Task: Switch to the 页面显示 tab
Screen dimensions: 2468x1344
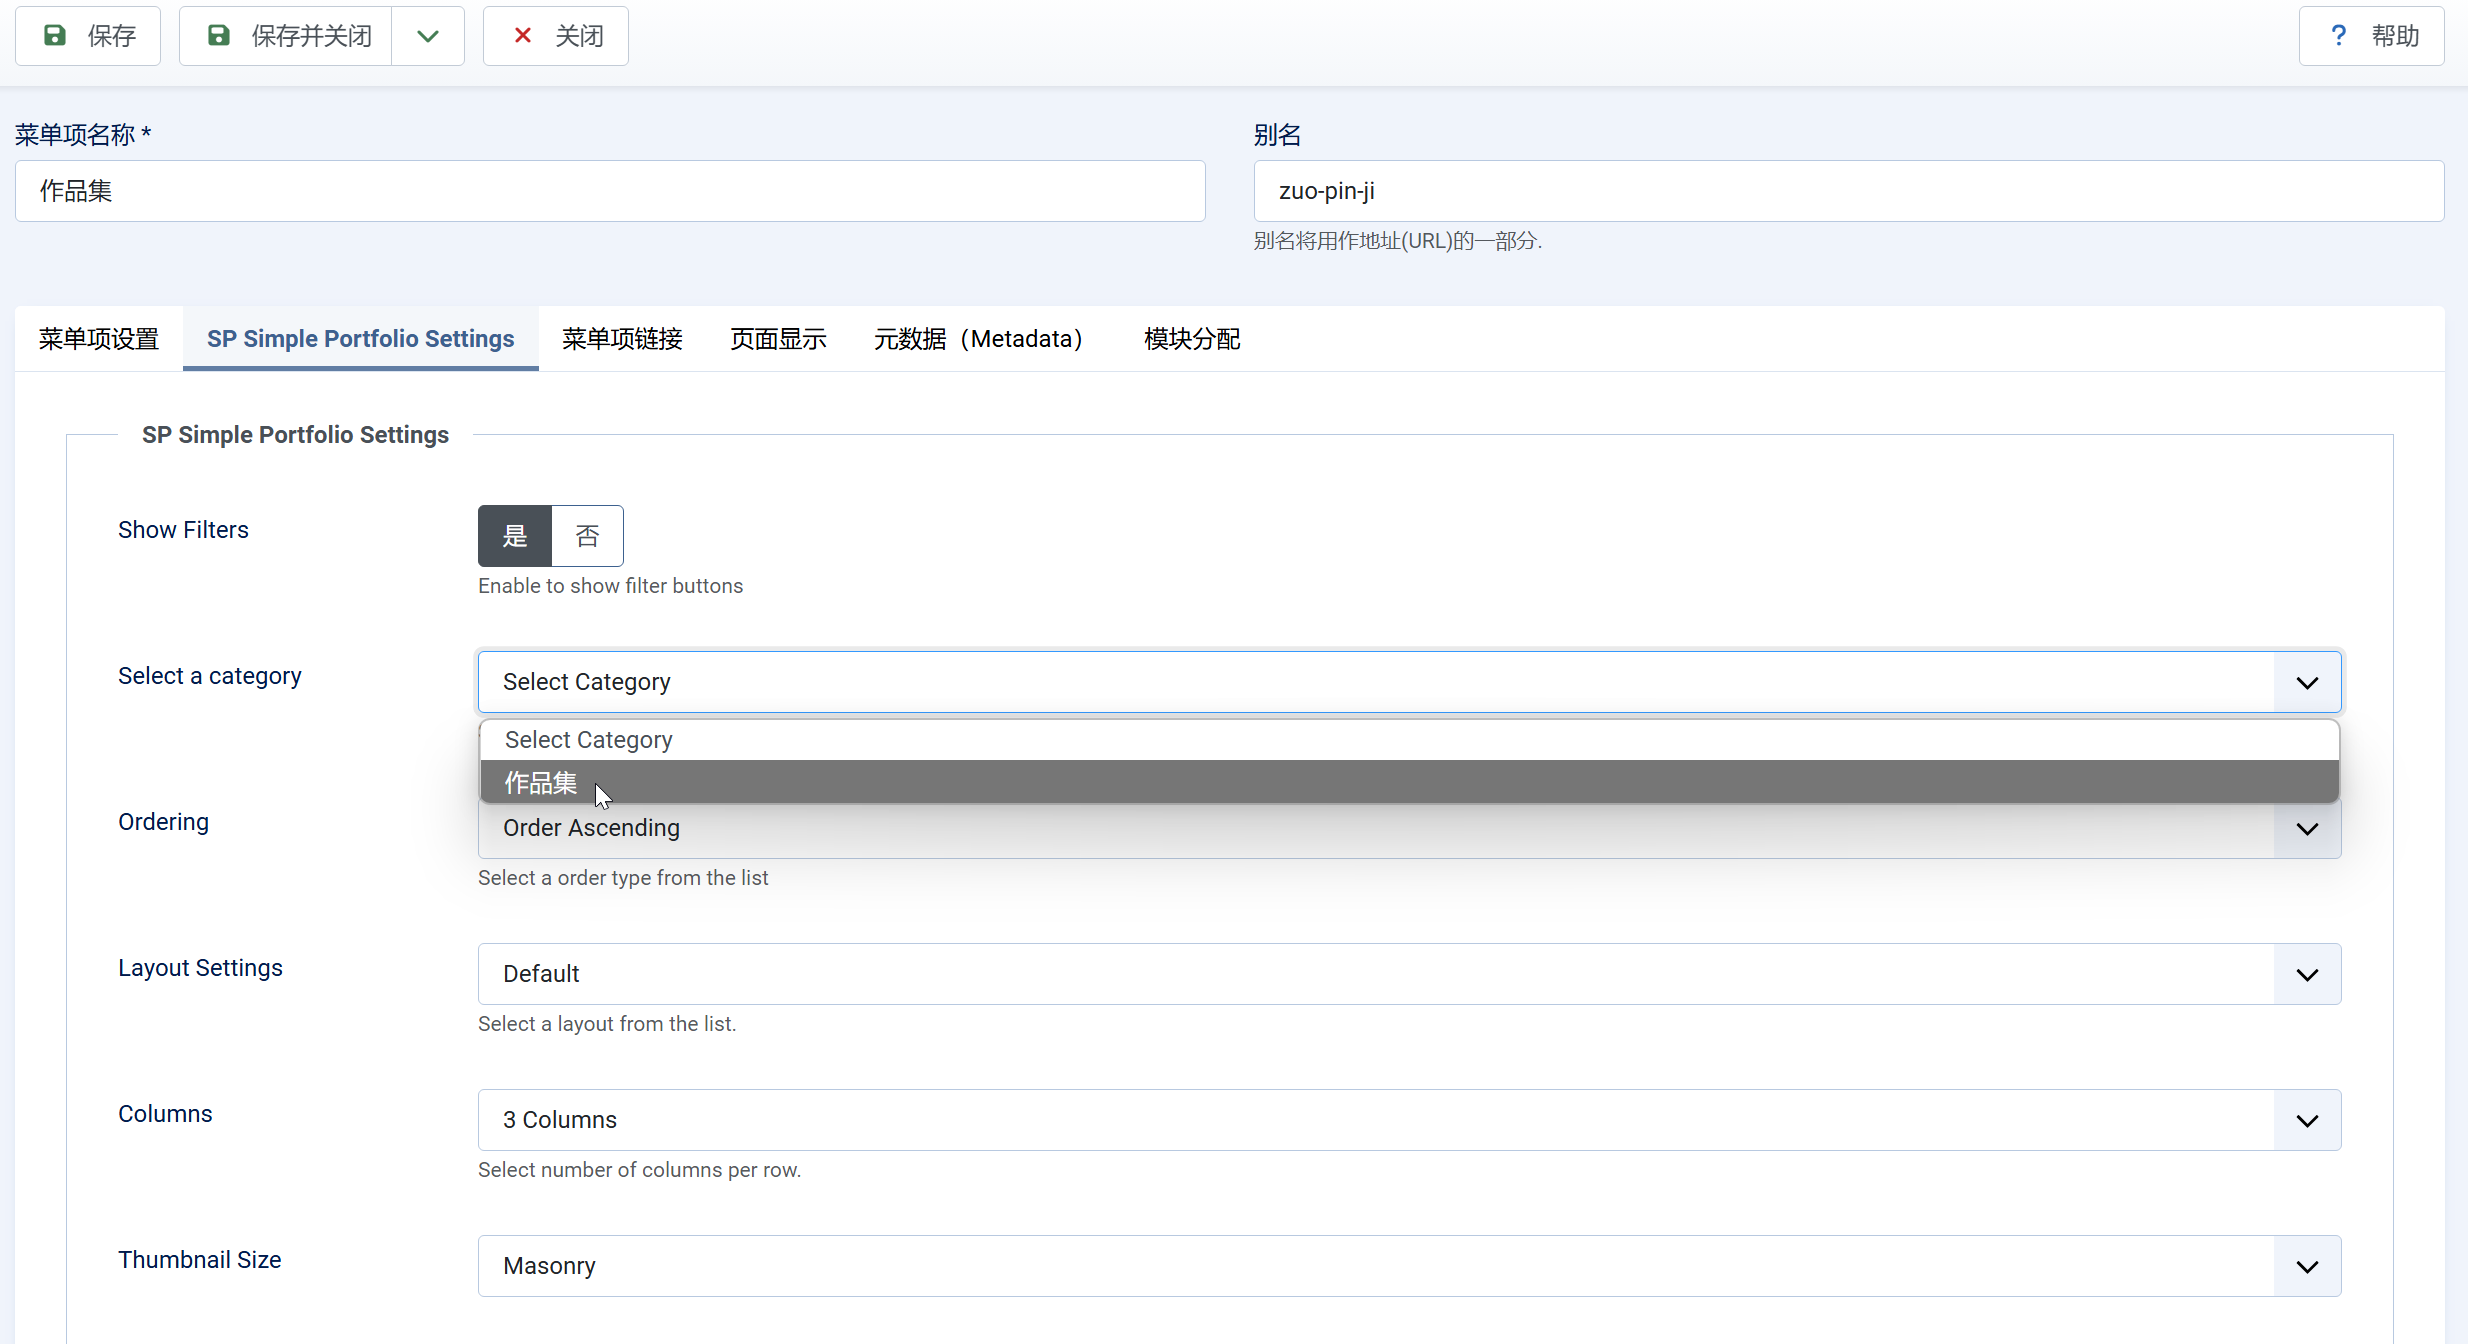Action: [x=778, y=339]
